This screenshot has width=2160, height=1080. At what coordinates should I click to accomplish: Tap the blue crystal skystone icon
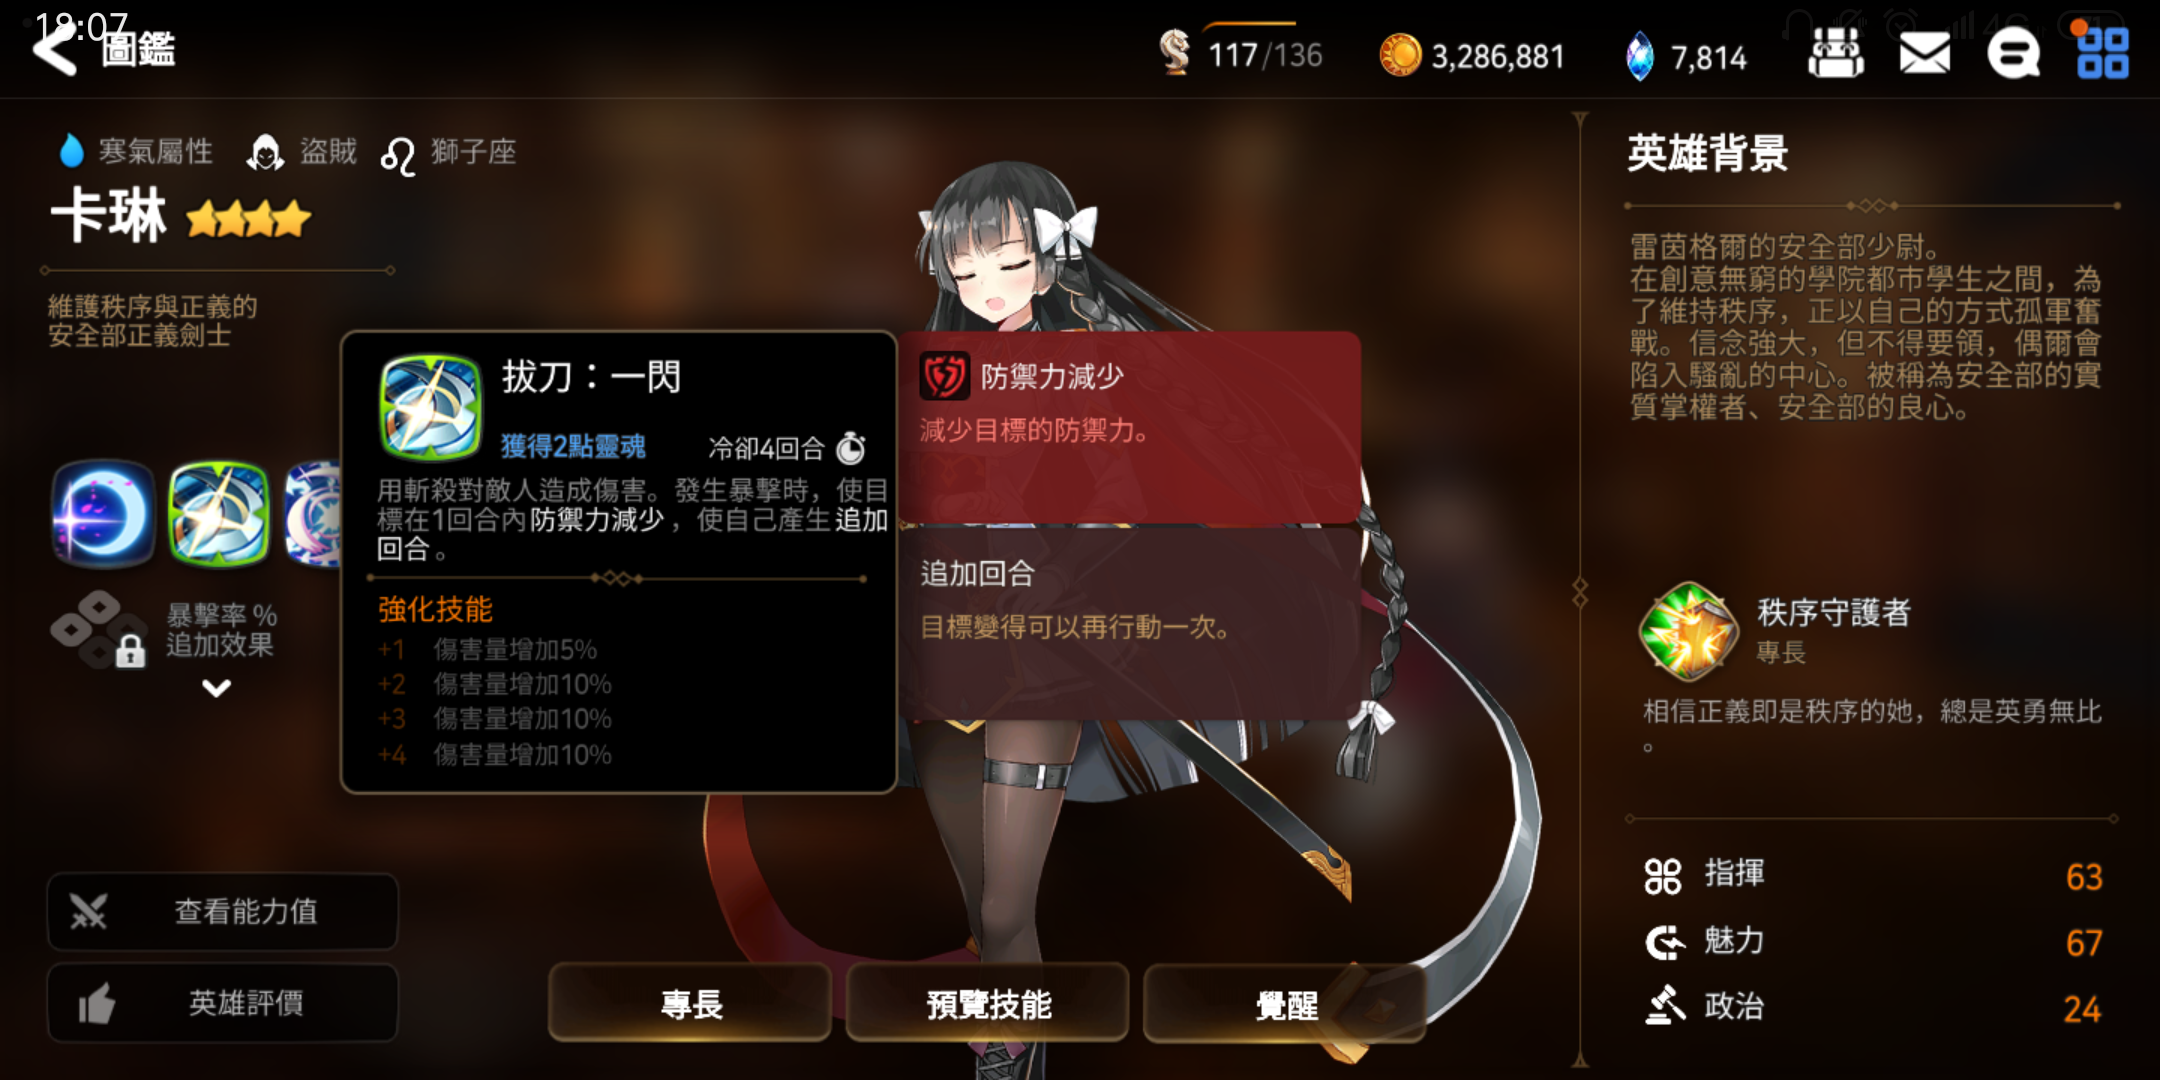point(1640,56)
